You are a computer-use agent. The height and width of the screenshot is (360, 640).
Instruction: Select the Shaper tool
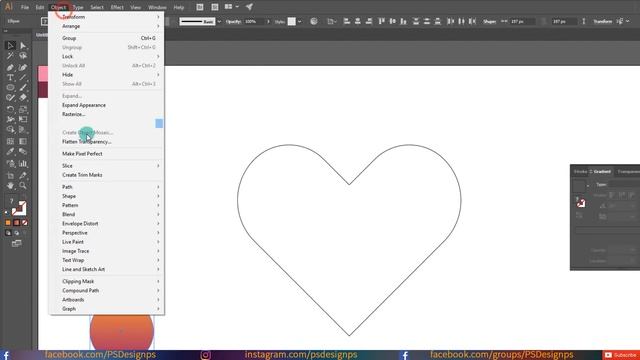pyautogui.click(x=10, y=98)
